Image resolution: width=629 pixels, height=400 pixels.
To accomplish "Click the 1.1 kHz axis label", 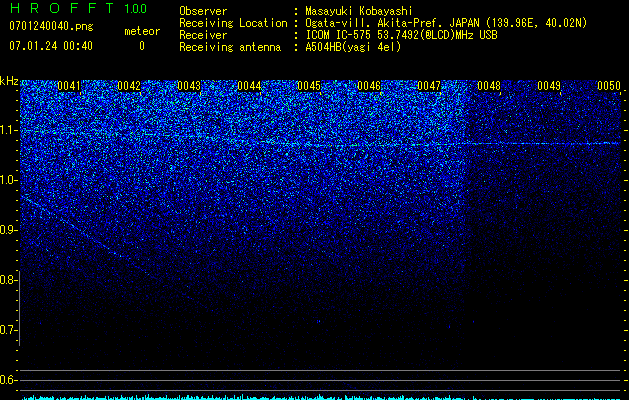I will pos(9,130).
